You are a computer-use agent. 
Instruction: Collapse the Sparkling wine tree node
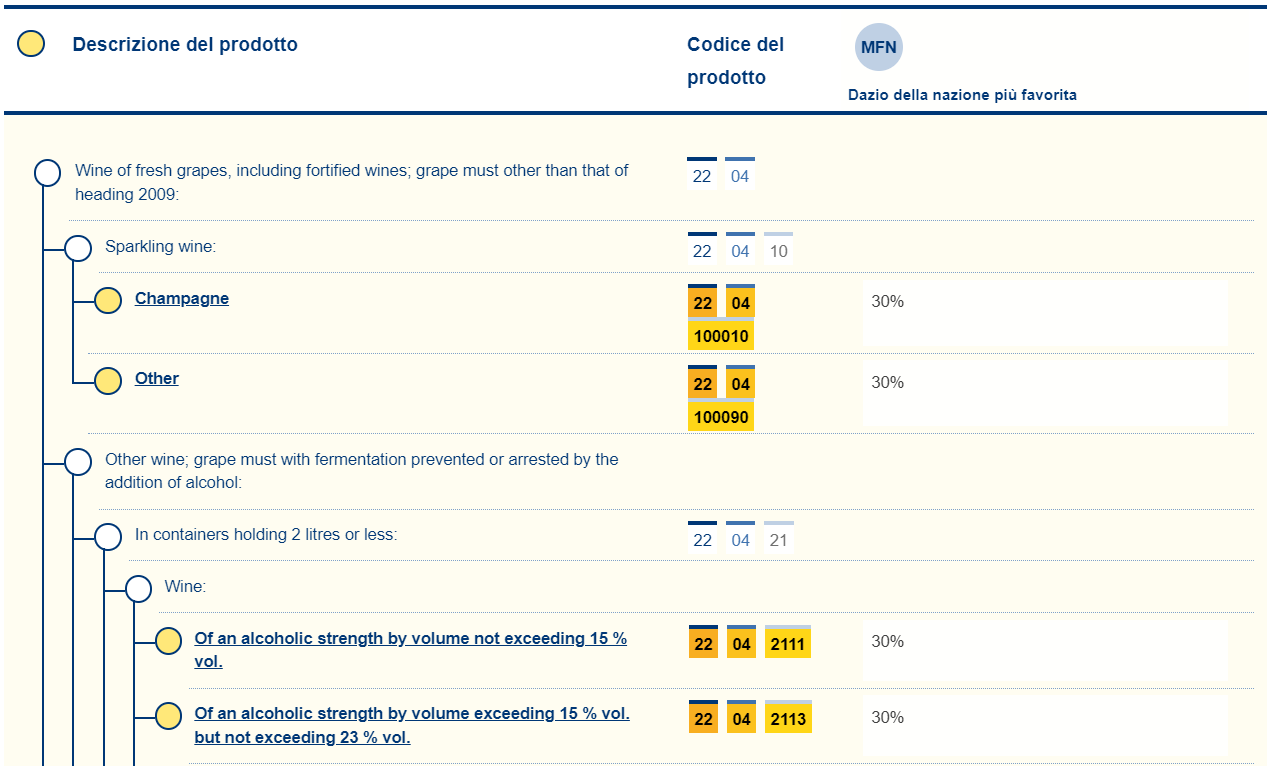78,248
